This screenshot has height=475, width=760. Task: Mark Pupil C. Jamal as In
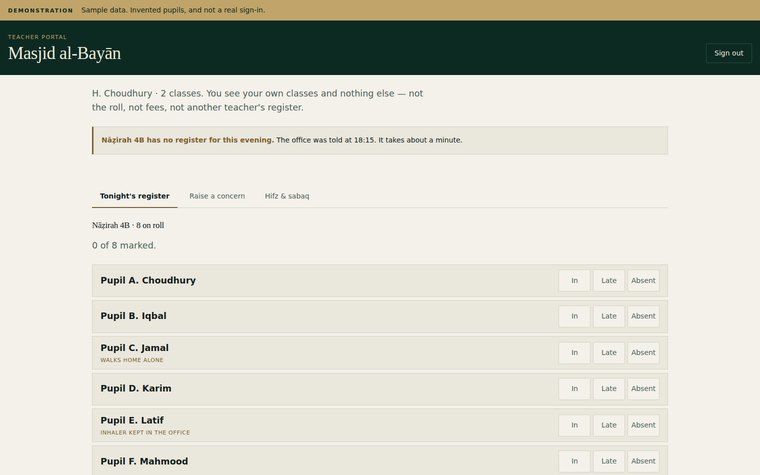click(574, 353)
